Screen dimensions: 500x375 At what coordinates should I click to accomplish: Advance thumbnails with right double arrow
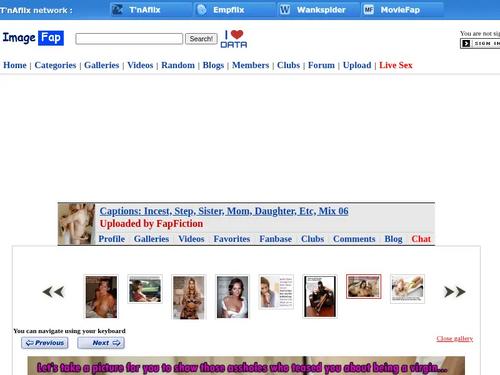click(455, 292)
